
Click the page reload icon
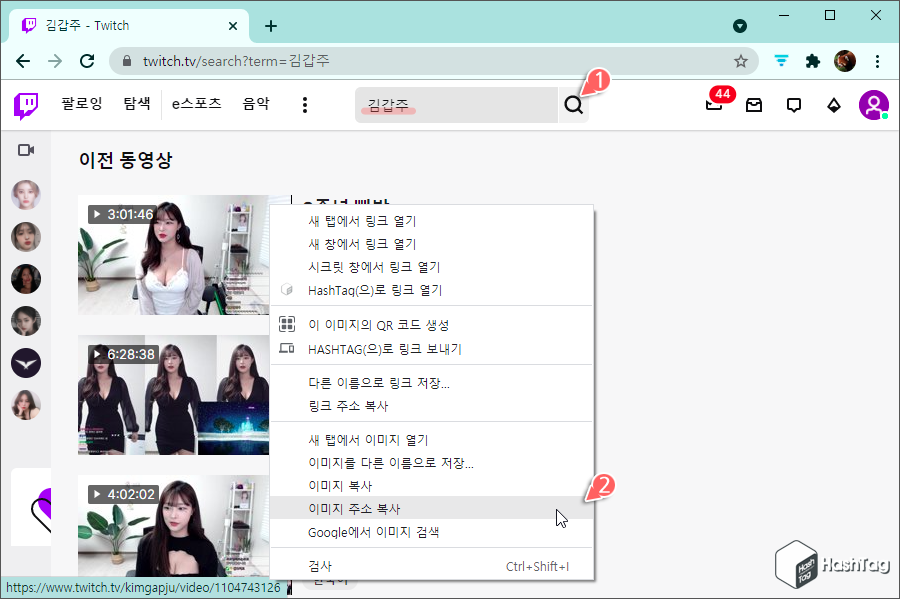coord(87,60)
